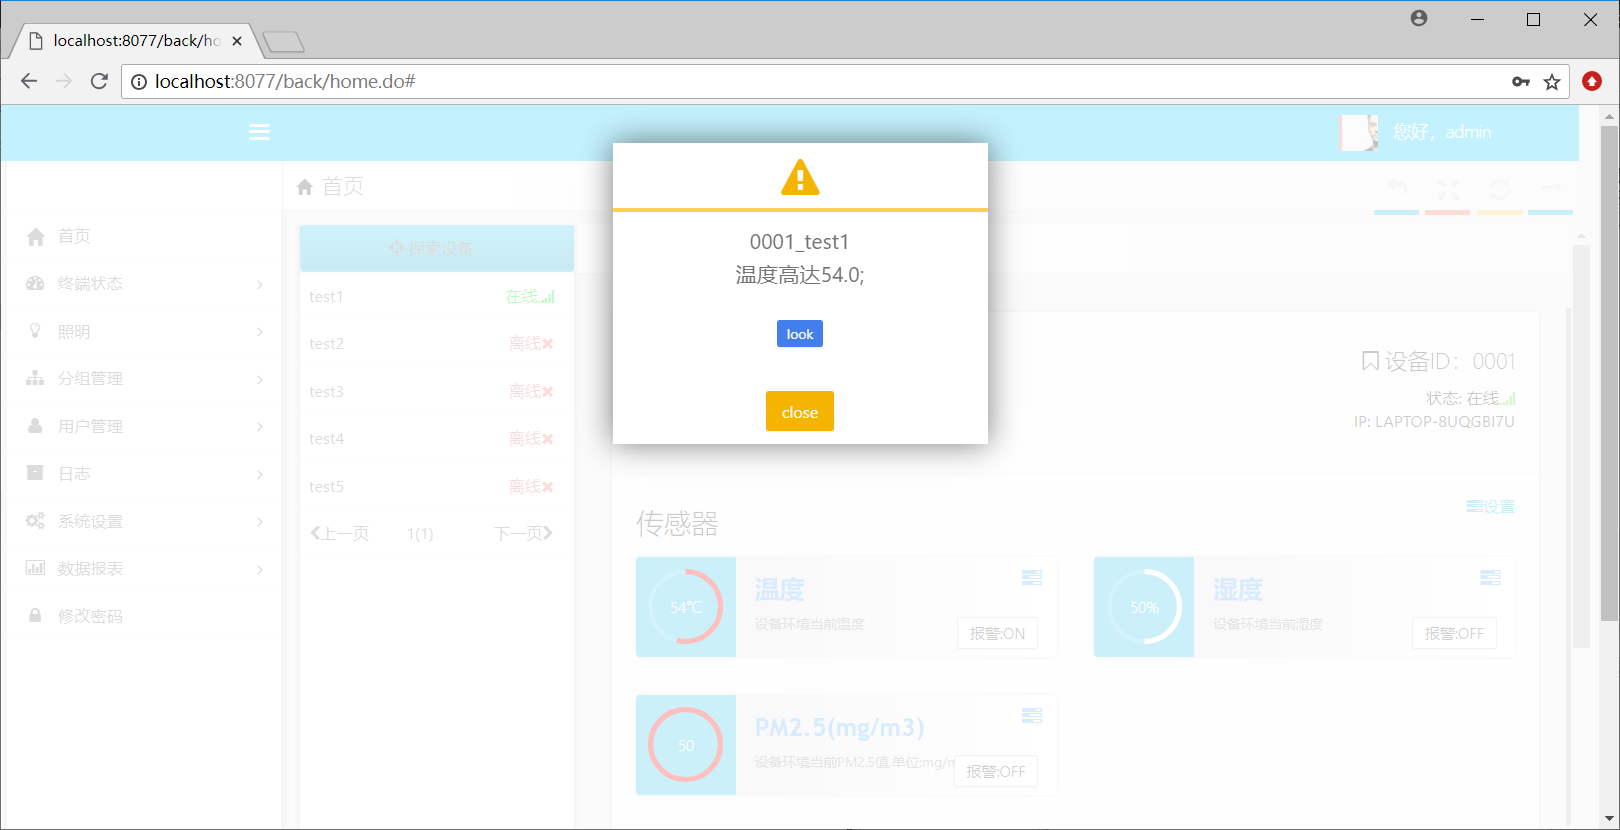
Task: Bookmark page with star icon
Action: tap(1552, 82)
